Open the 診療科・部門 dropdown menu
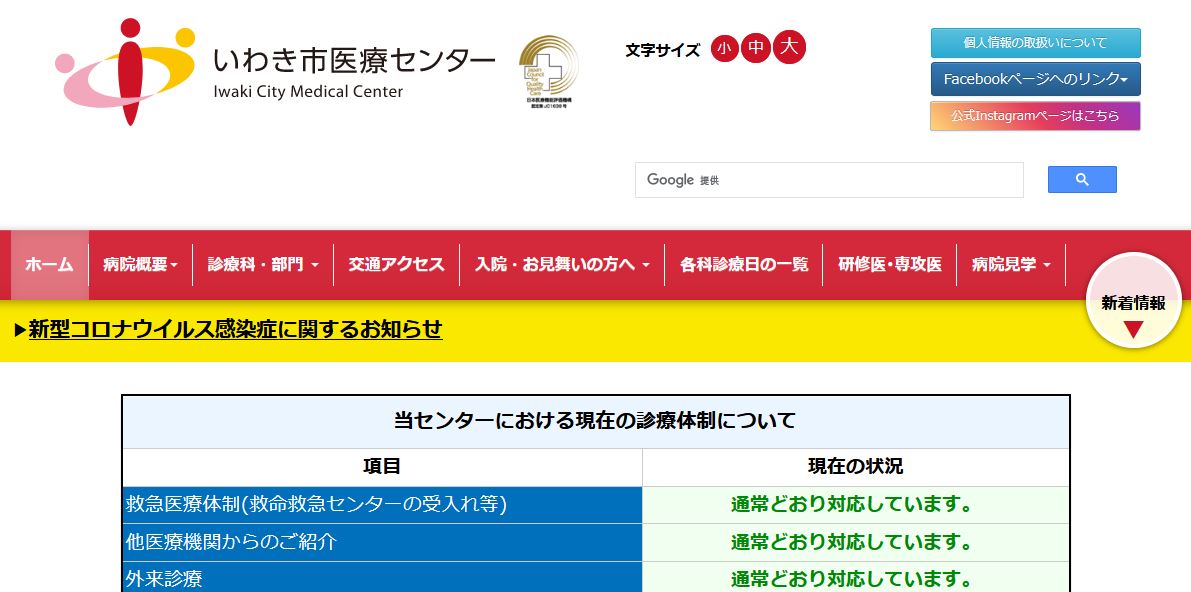Screen dimensions: 1191x592 click(263, 265)
